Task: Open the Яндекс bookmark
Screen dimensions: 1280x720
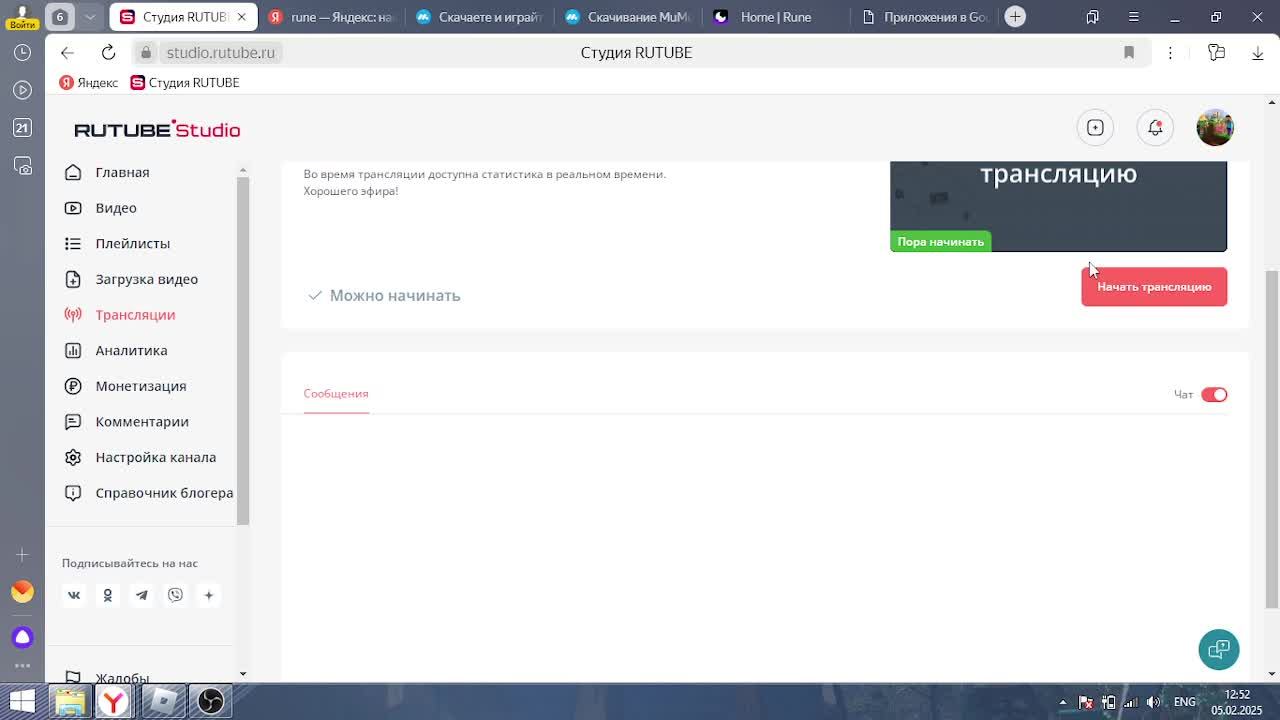Action: (88, 82)
